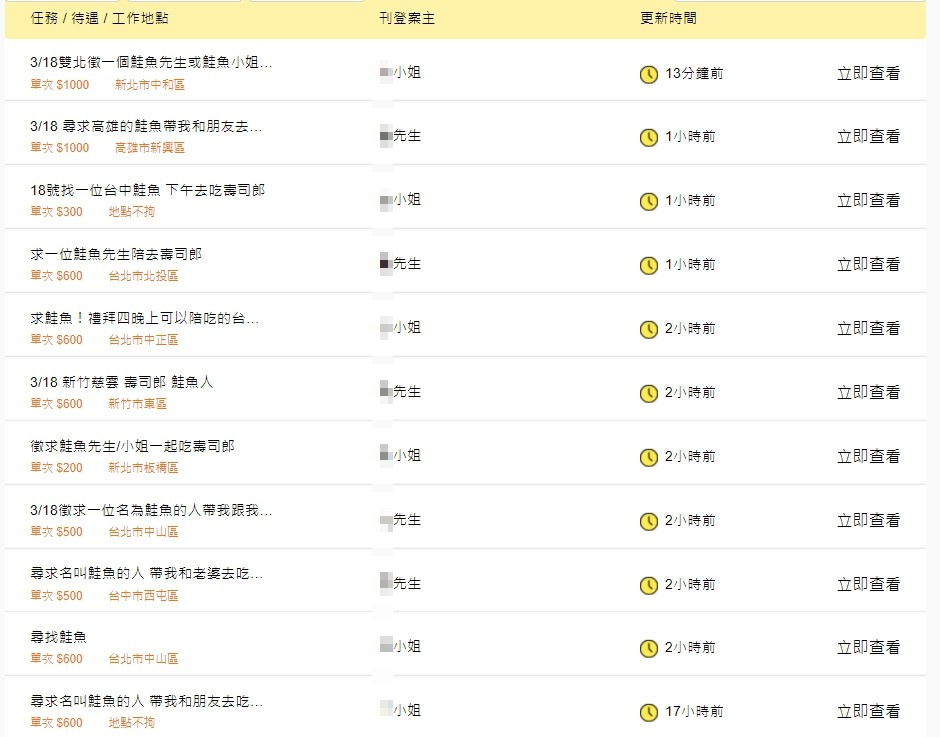This screenshot has height=737, width=940.
Task: Open 立即查看 for the 台中市西屯區 task
Action: (868, 584)
